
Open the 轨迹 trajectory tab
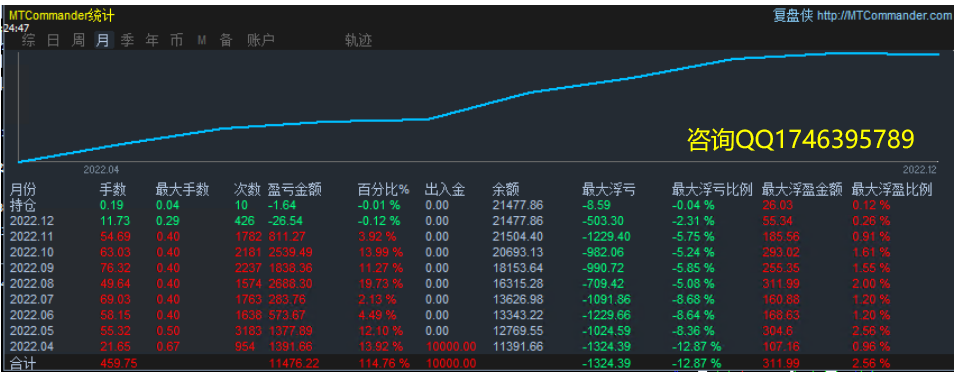tap(358, 41)
